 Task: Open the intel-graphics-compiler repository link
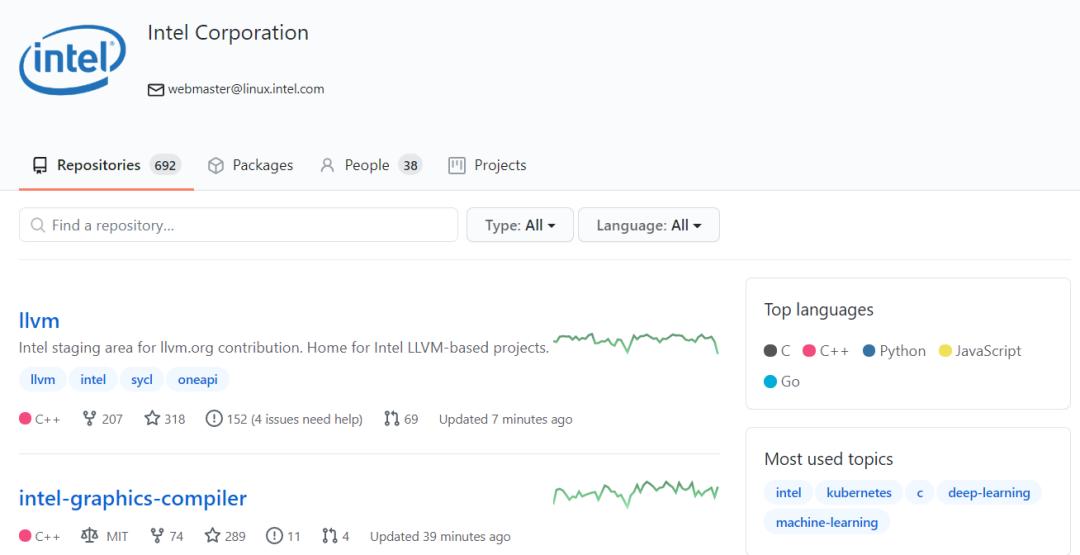click(133, 498)
